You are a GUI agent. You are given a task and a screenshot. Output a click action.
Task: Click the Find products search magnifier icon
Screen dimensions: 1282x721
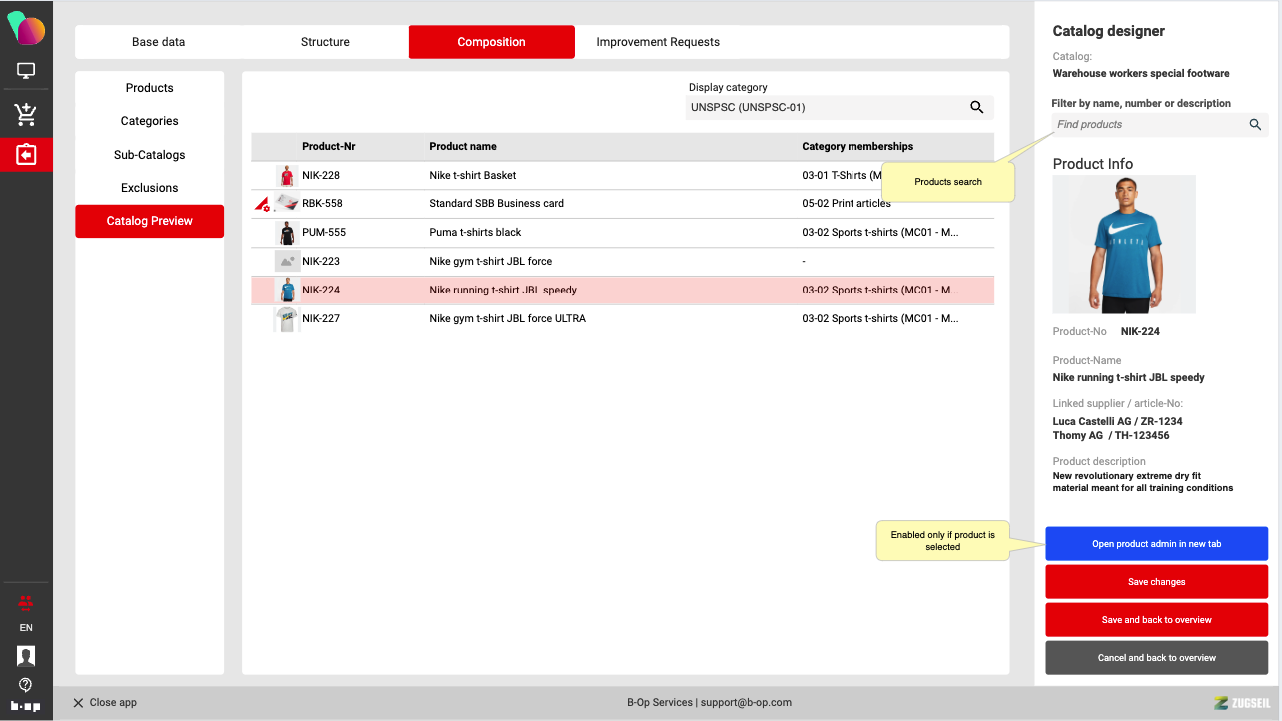(x=1255, y=125)
